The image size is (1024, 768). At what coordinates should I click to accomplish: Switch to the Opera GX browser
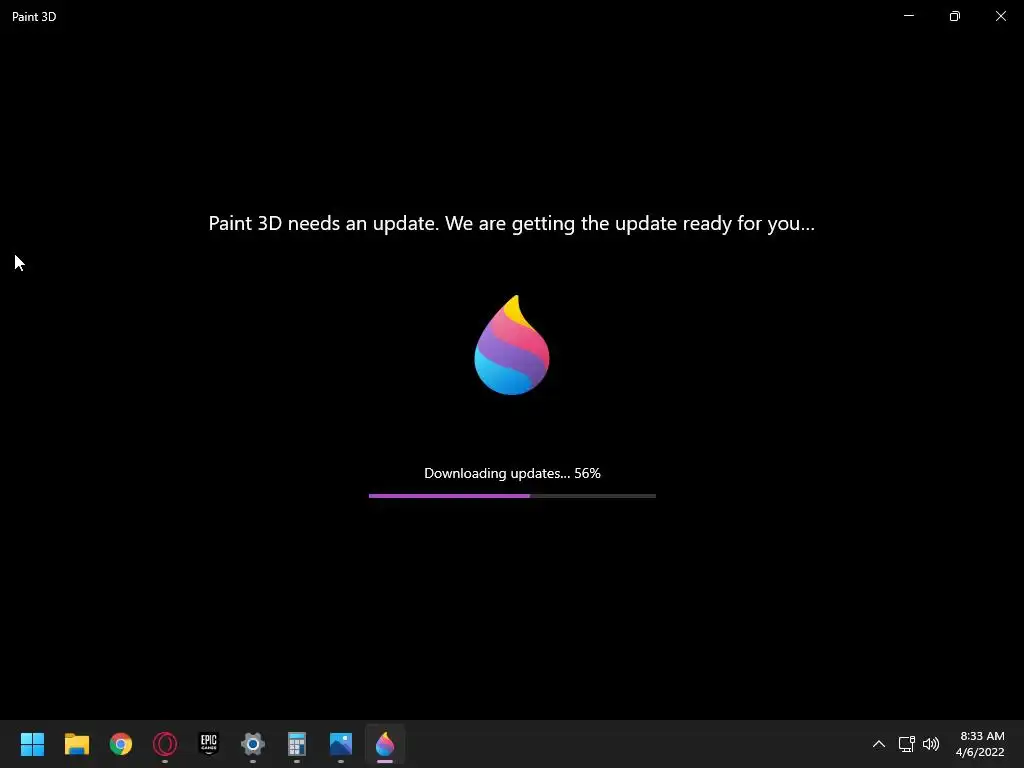(165, 744)
